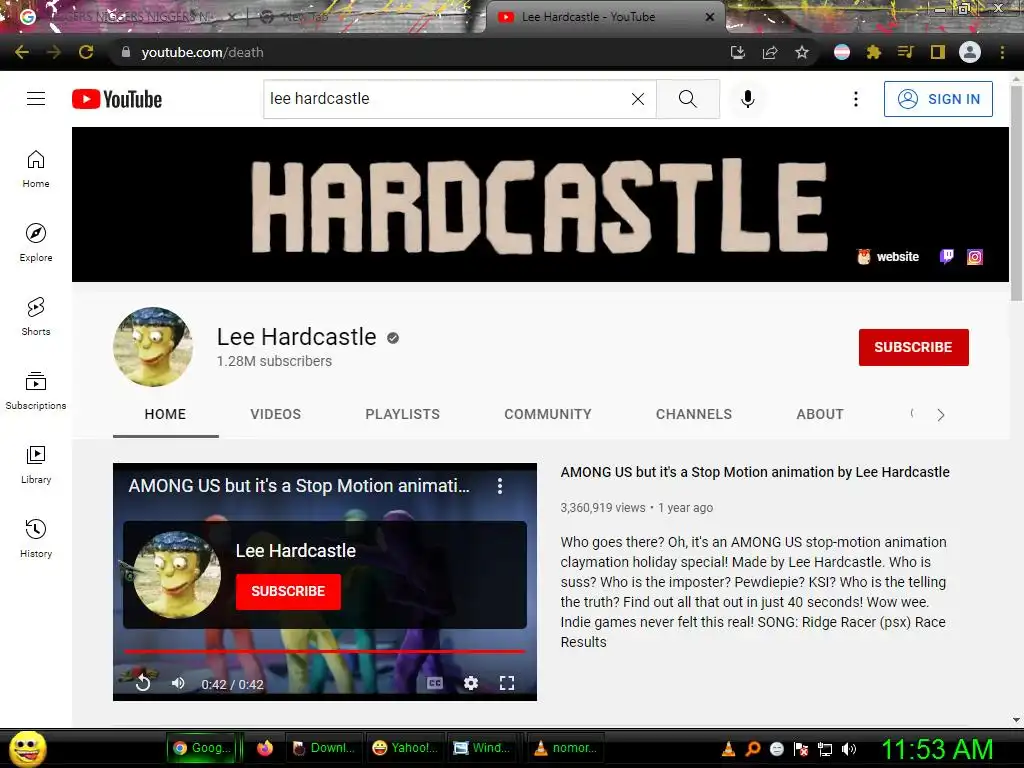Screen dimensions: 1024x768
Task: Reload the page with the refresh icon
Action: [x=86, y=52]
